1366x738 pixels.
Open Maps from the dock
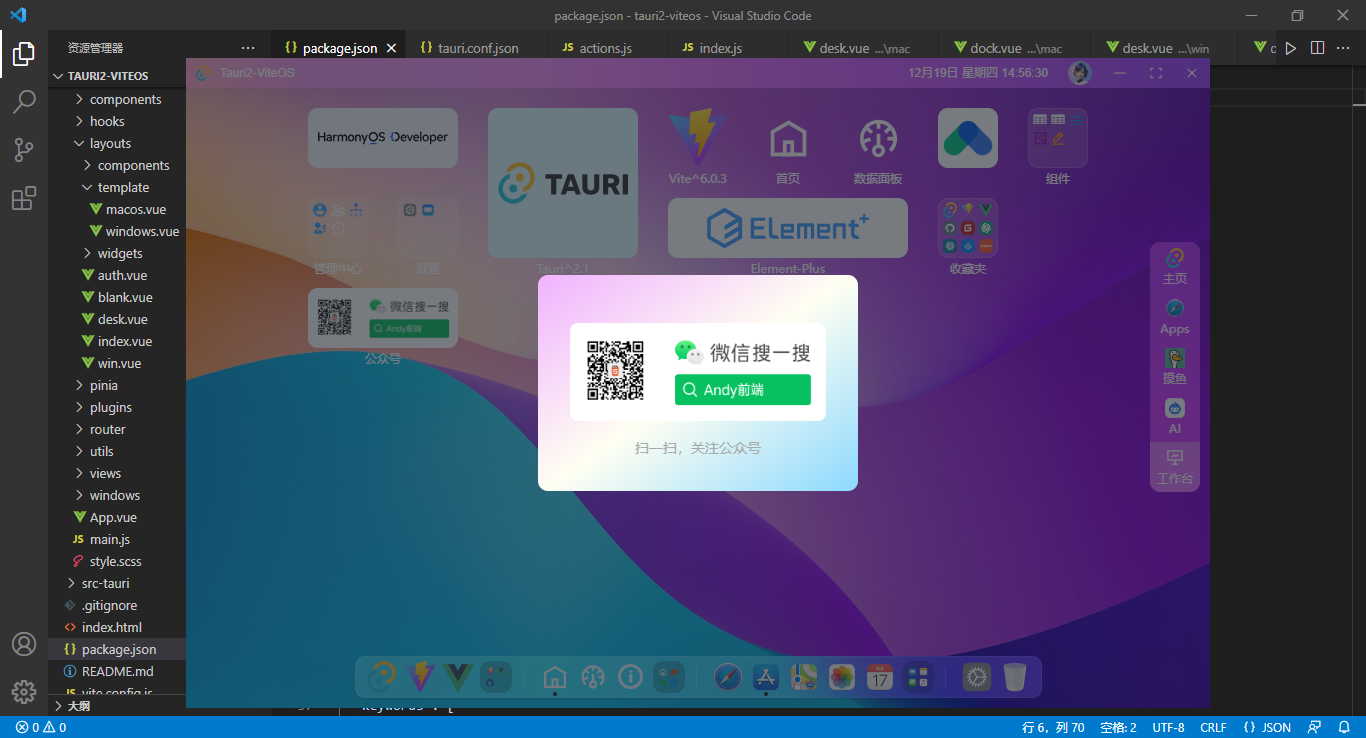(x=804, y=677)
